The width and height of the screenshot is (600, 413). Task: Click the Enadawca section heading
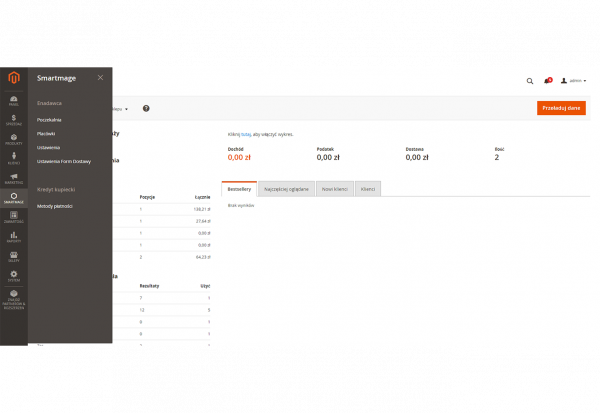point(49,103)
